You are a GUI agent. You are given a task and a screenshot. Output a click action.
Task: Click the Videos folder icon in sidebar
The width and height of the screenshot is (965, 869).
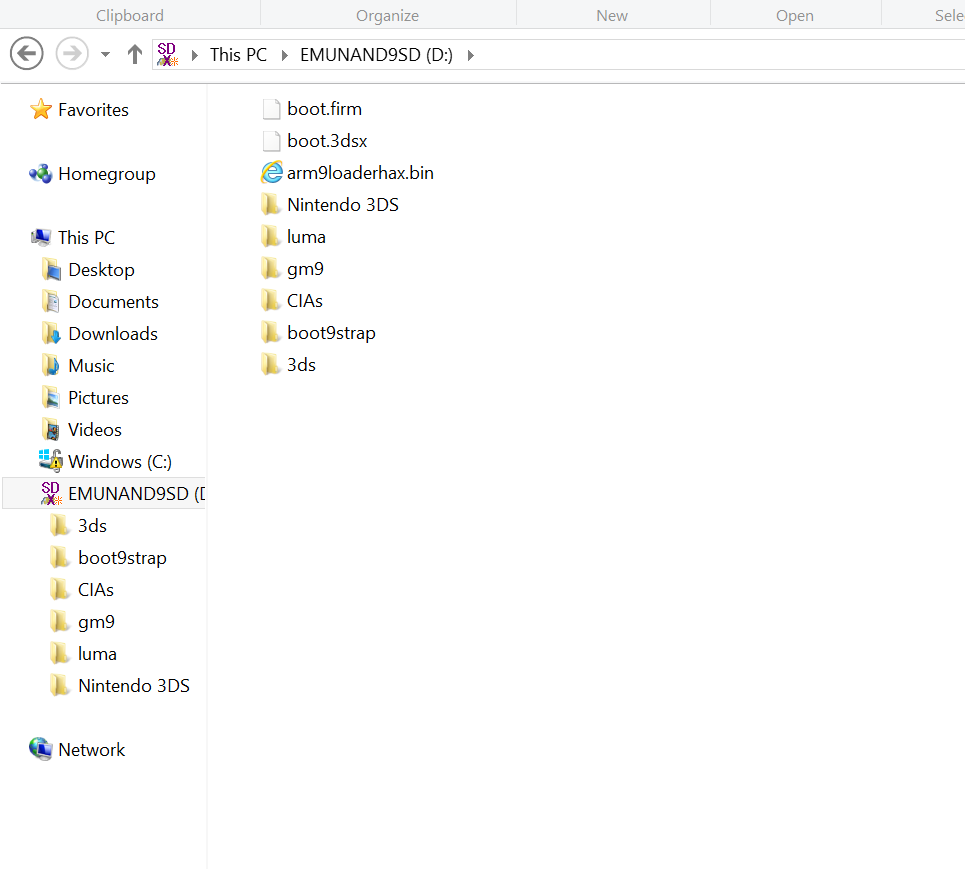pos(52,430)
